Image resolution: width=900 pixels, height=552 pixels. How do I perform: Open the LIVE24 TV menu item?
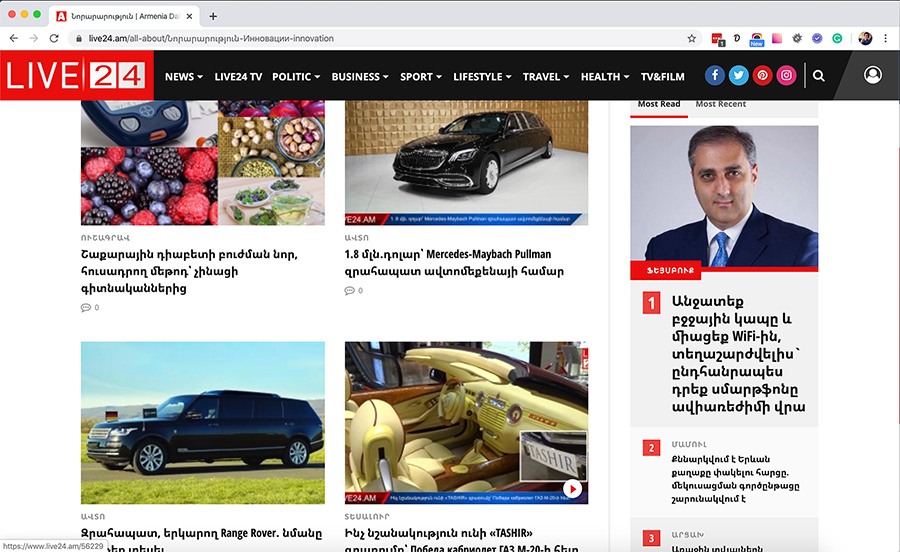[238, 76]
